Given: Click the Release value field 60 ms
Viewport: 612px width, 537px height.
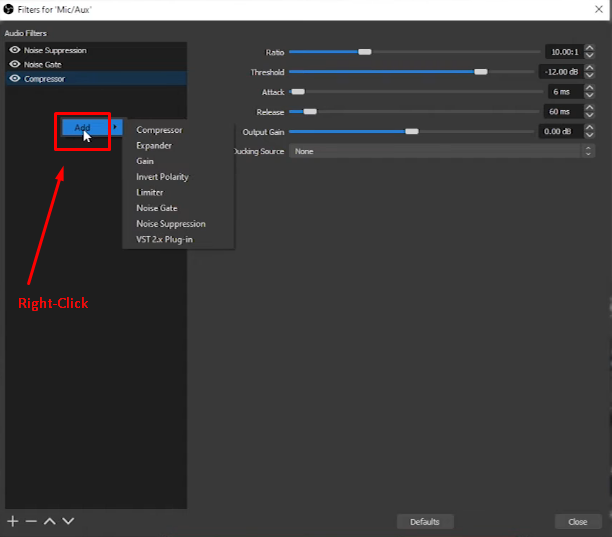Looking at the screenshot, I should pyautogui.click(x=564, y=112).
